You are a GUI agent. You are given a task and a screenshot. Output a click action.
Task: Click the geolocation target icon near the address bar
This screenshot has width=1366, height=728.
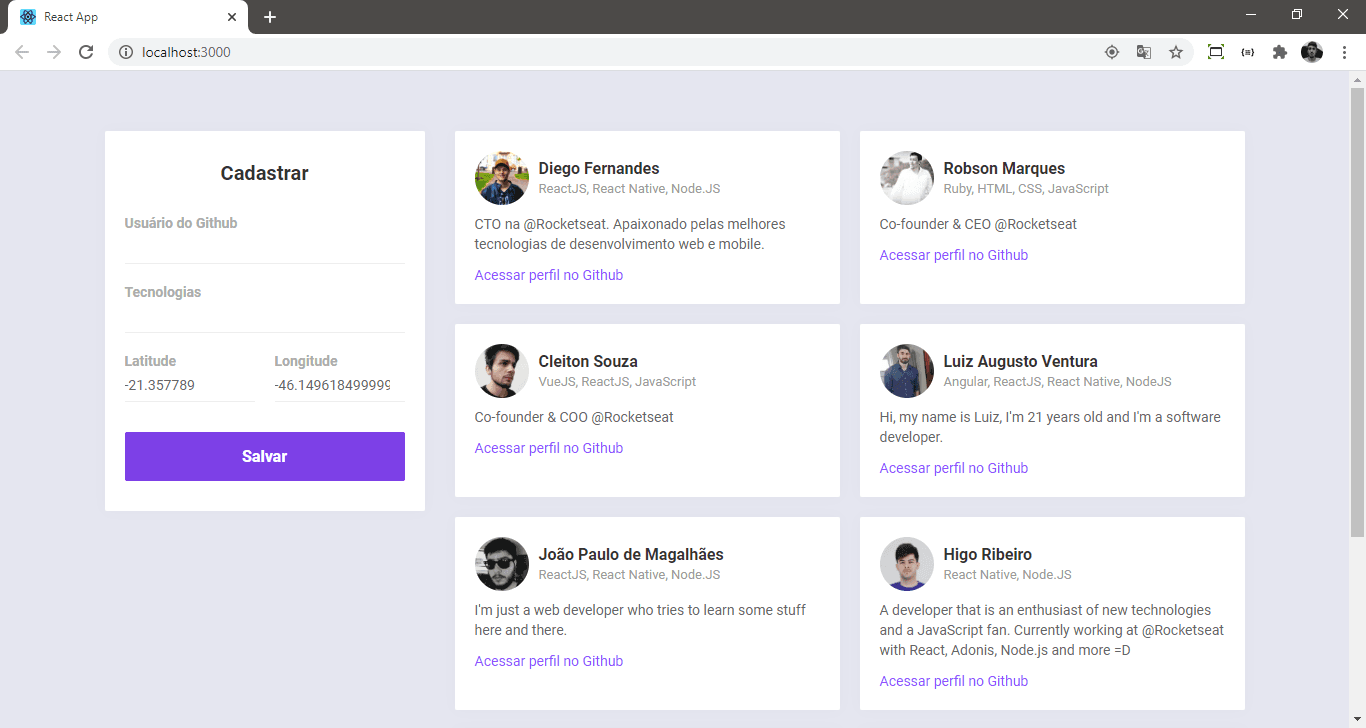coord(1112,51)
